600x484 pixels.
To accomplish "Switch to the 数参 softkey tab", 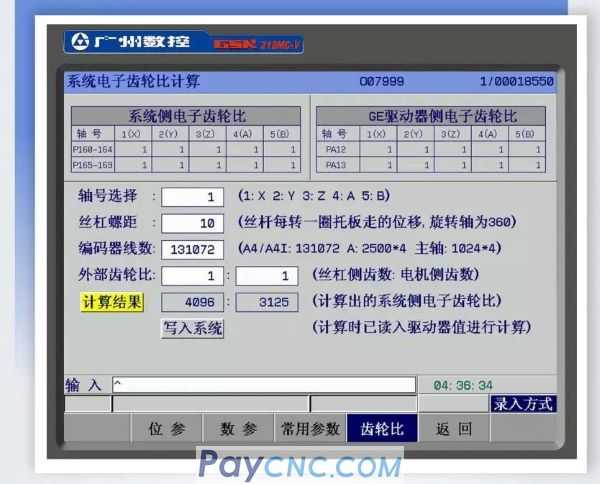I will 238,429.
